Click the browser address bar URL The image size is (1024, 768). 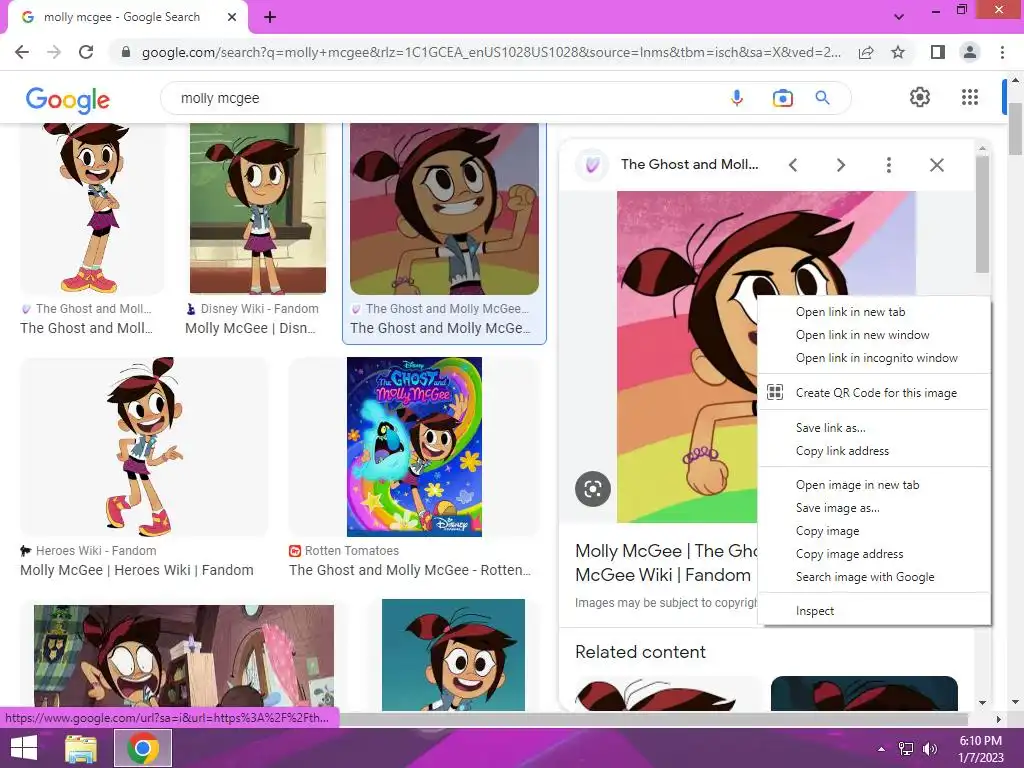[x=491, y=52]
